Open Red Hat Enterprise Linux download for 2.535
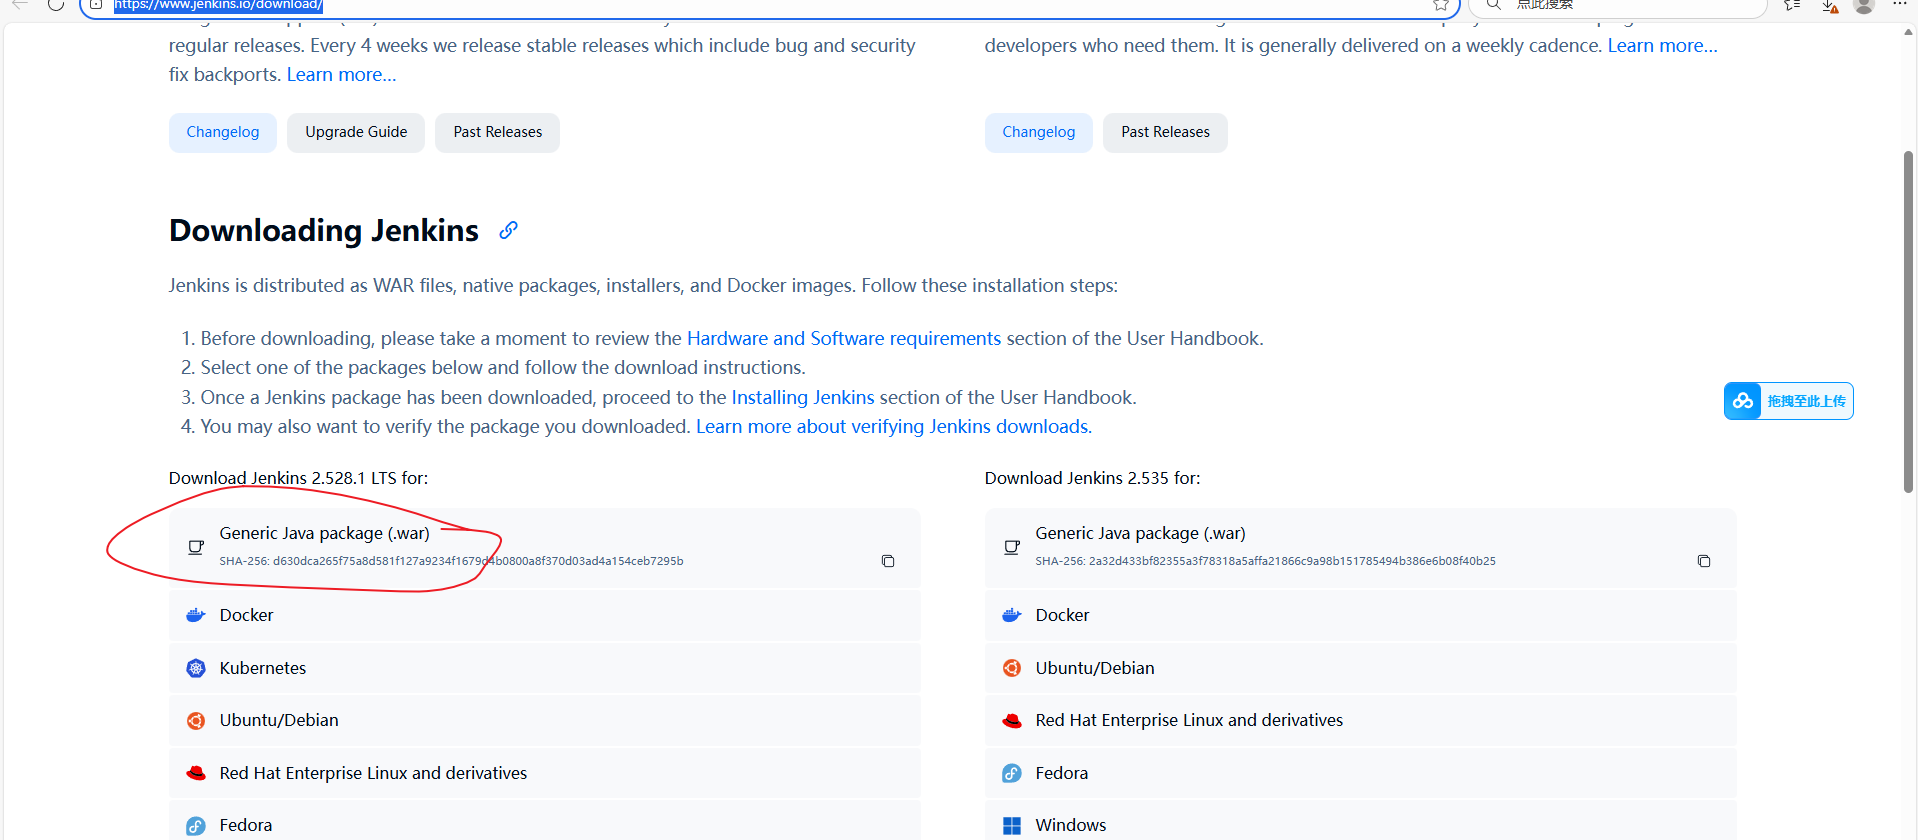Screen dimensions: 1918x840 (1360, 720)
